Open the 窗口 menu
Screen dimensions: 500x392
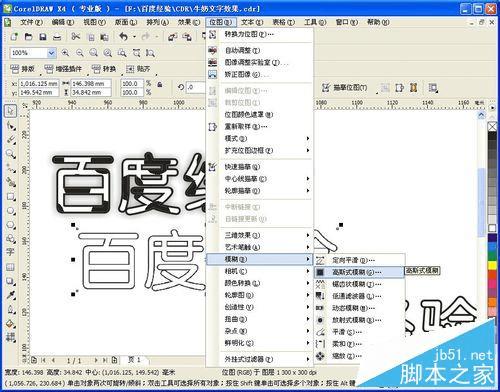[x=347, y=22]
